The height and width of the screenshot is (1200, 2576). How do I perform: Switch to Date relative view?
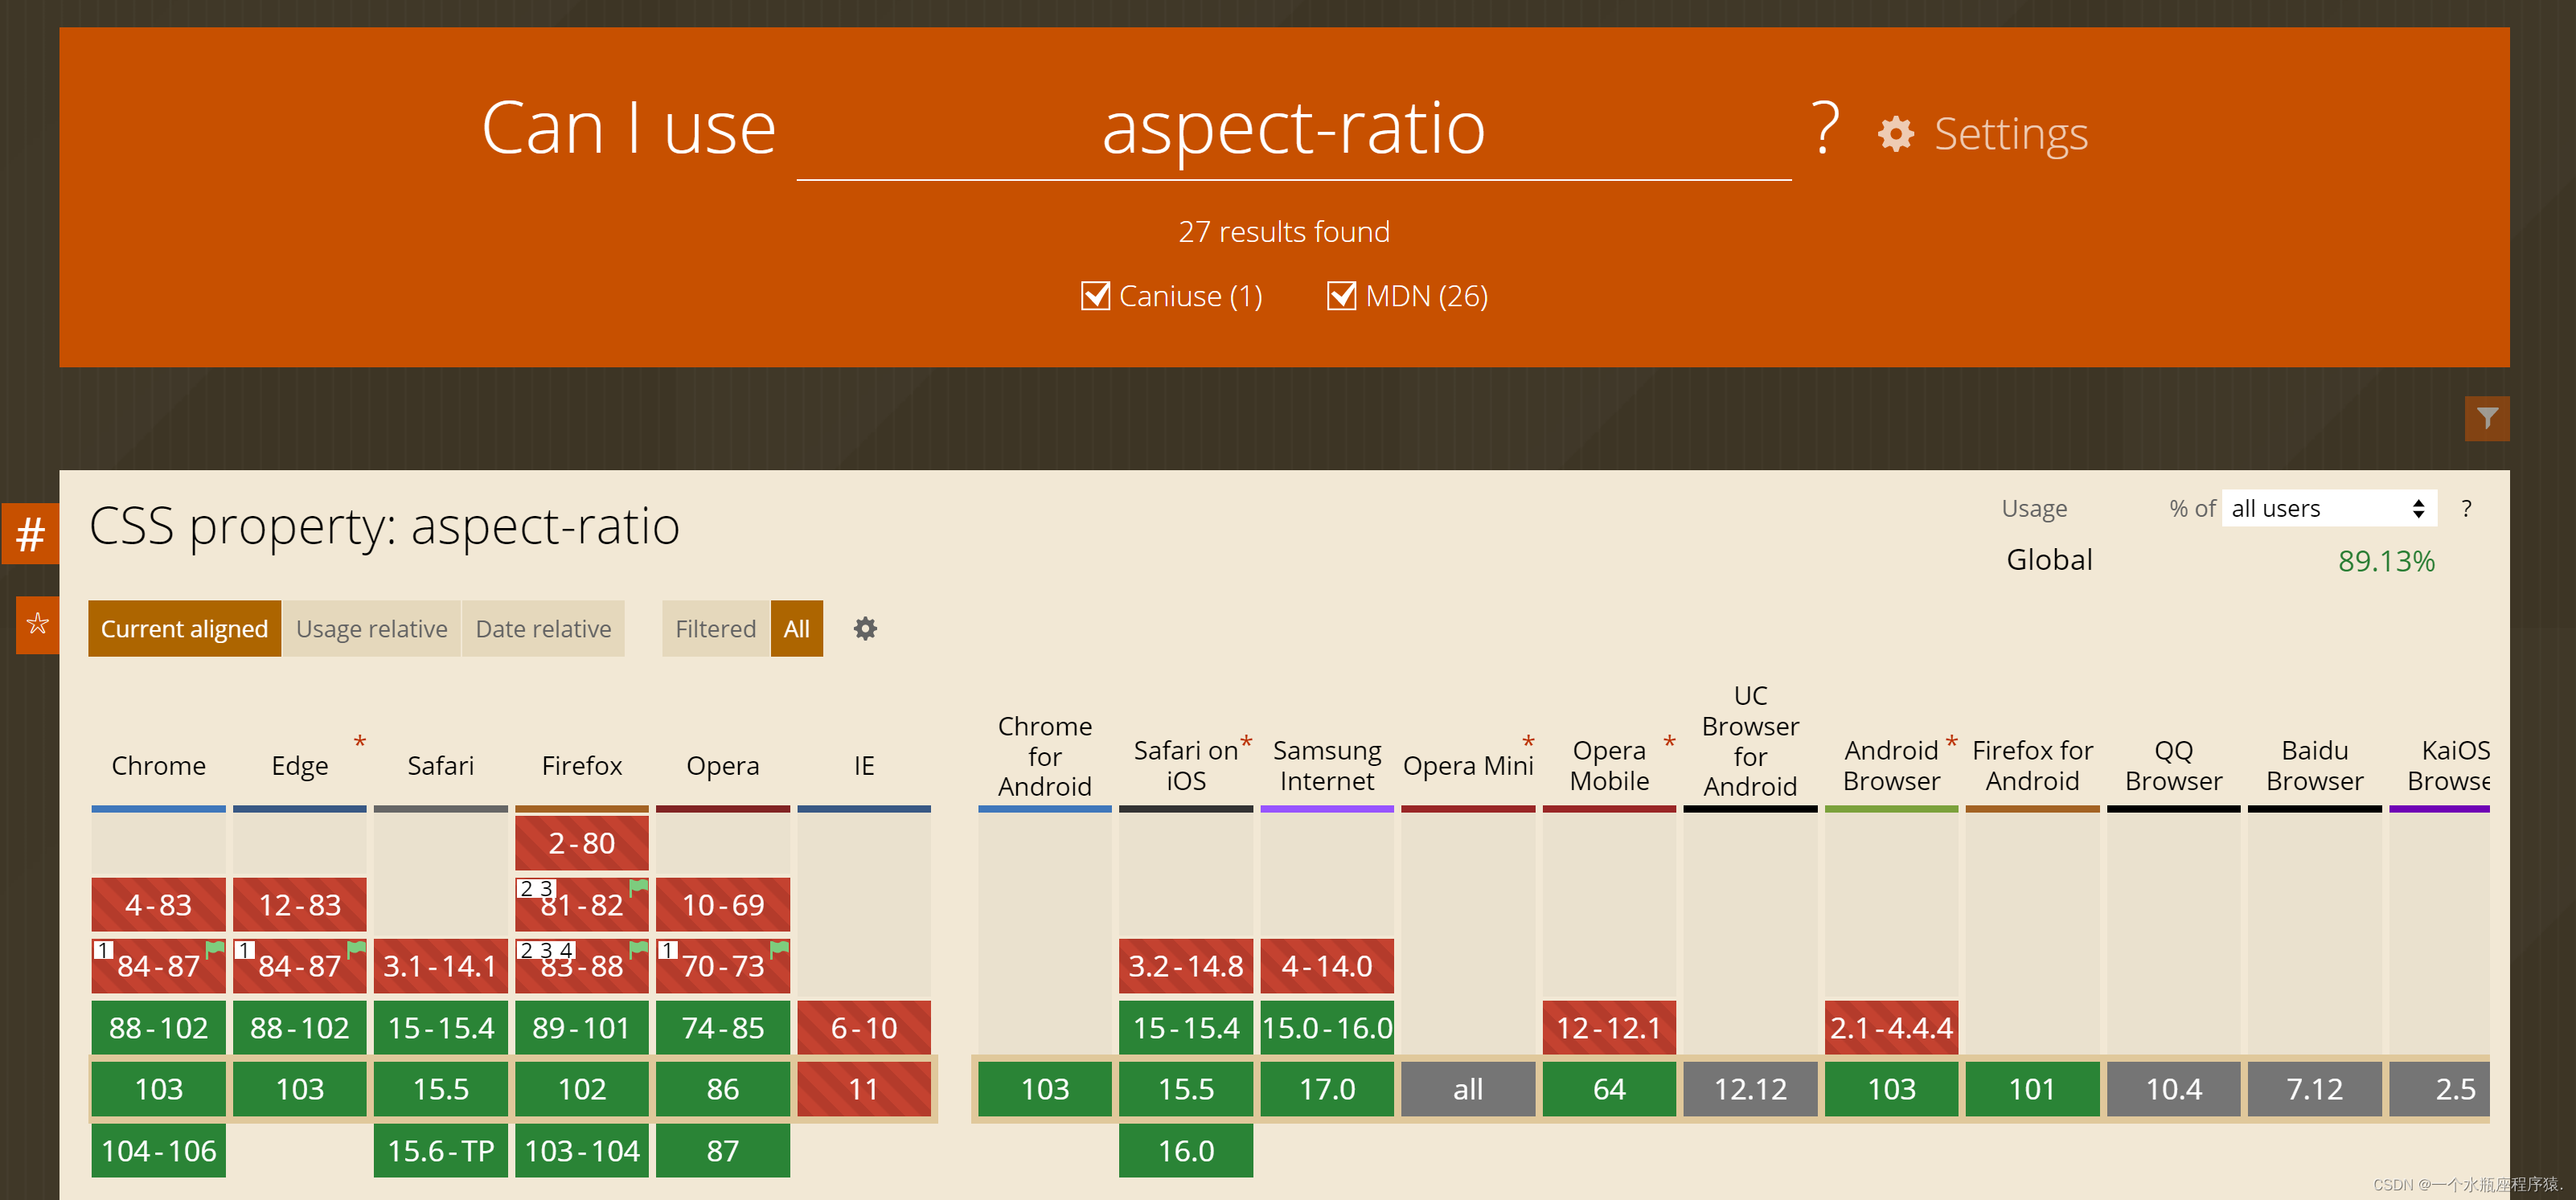coord(543,628)
